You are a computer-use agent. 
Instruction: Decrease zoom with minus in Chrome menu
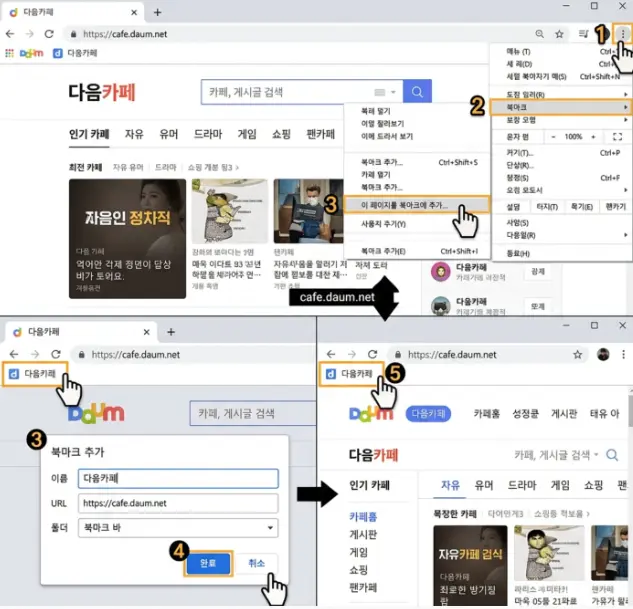pyautogui.click(x=553, y=137)
